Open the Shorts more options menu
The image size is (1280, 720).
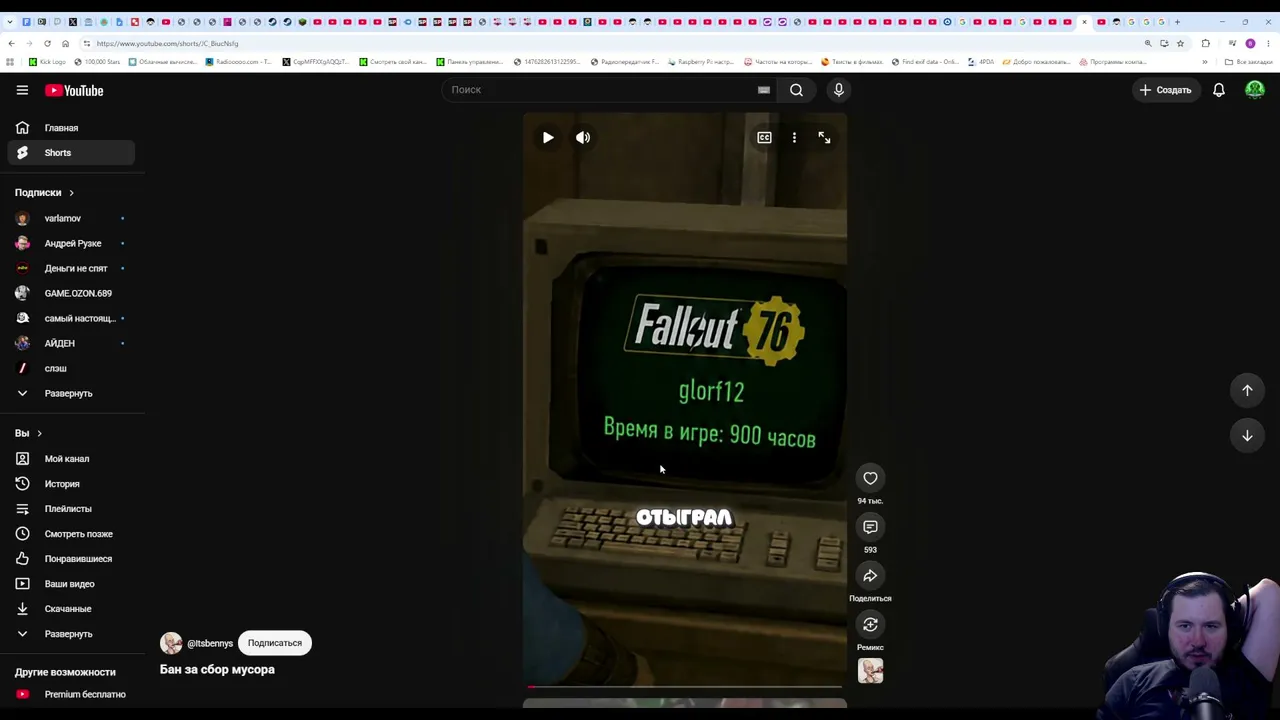(794, 137)
